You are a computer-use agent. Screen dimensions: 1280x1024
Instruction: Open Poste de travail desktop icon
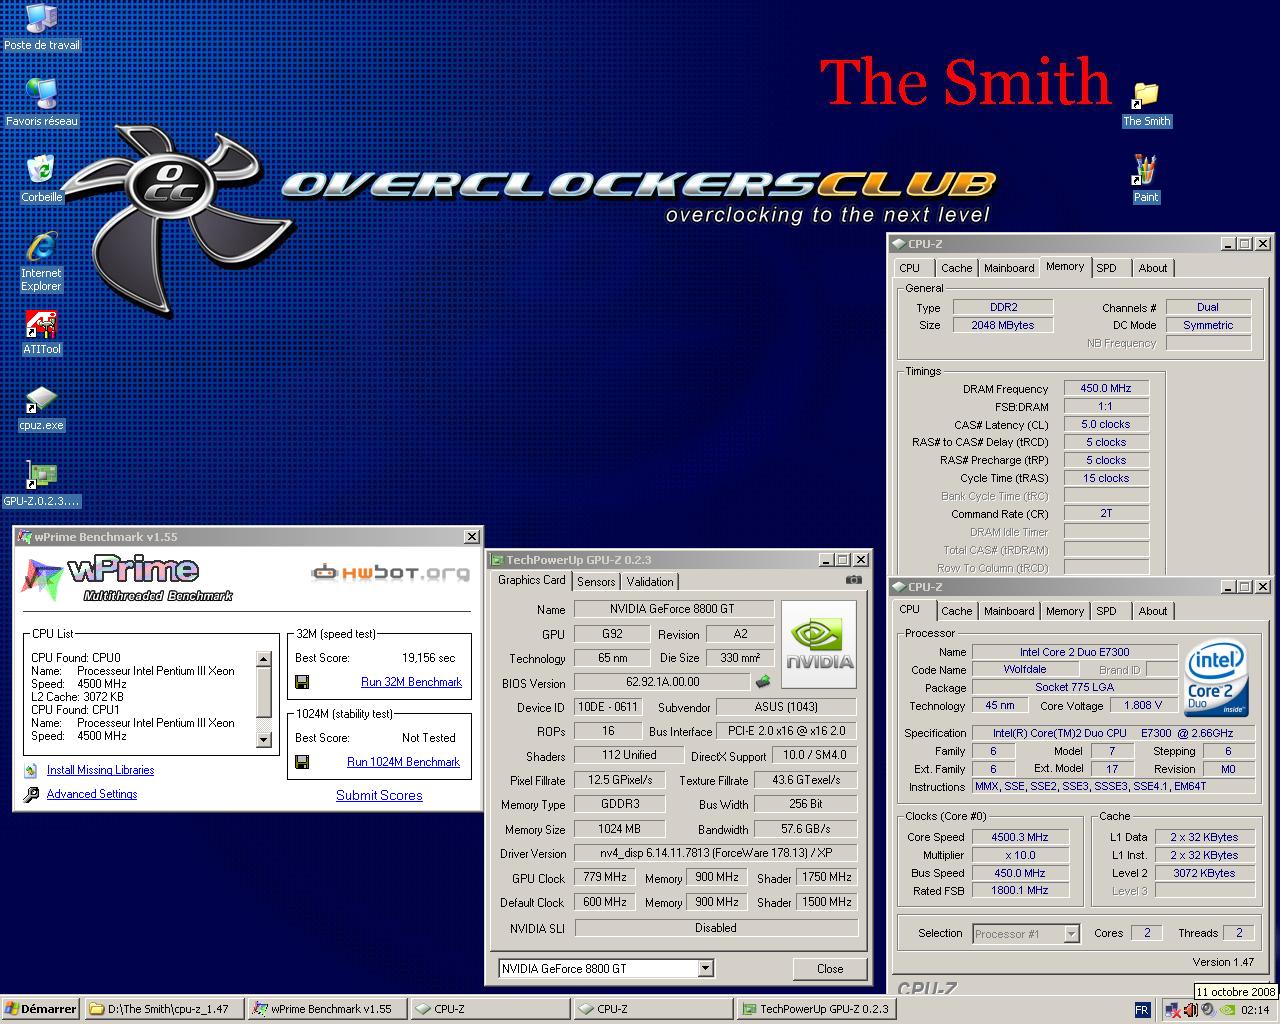pyautogui.click(x=41, y=27)
